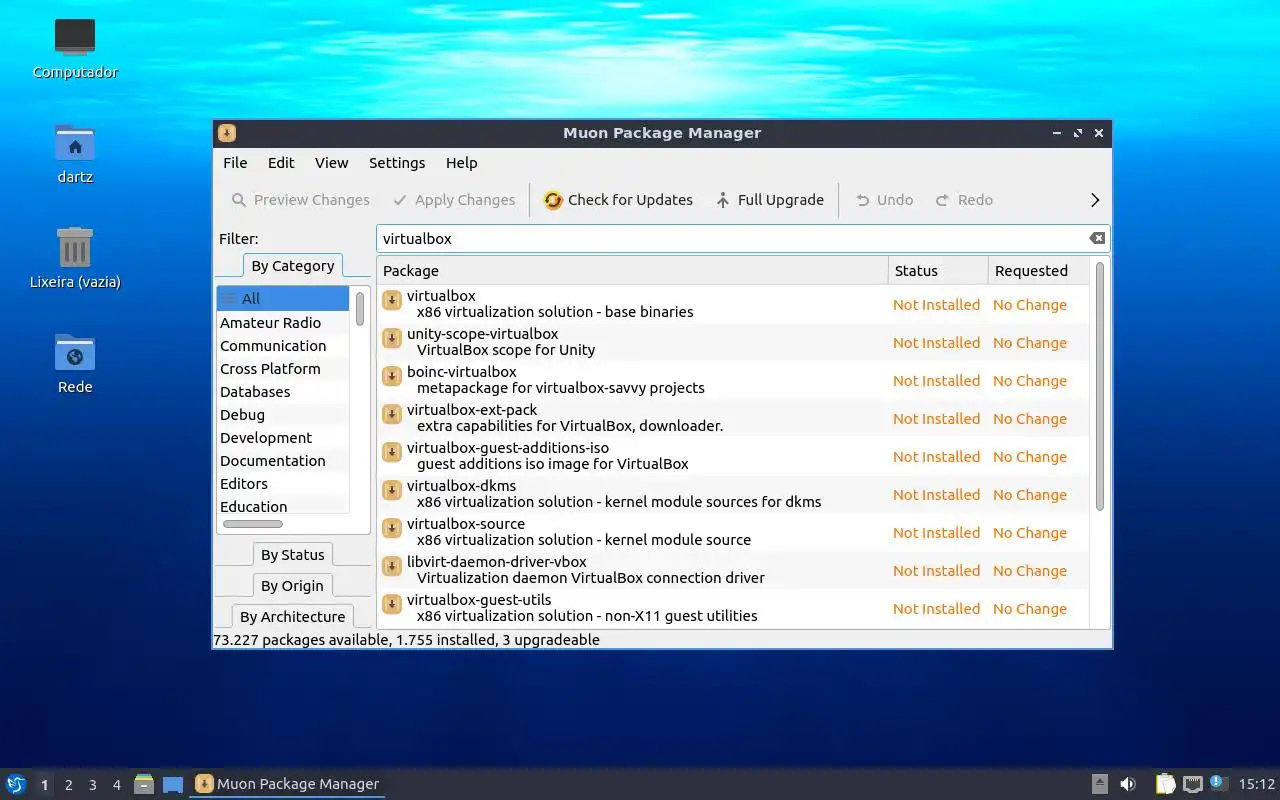Screen dimensions: 1280x800
Task: Select the Cross Platform category
Action: click(x=283, y=369)
